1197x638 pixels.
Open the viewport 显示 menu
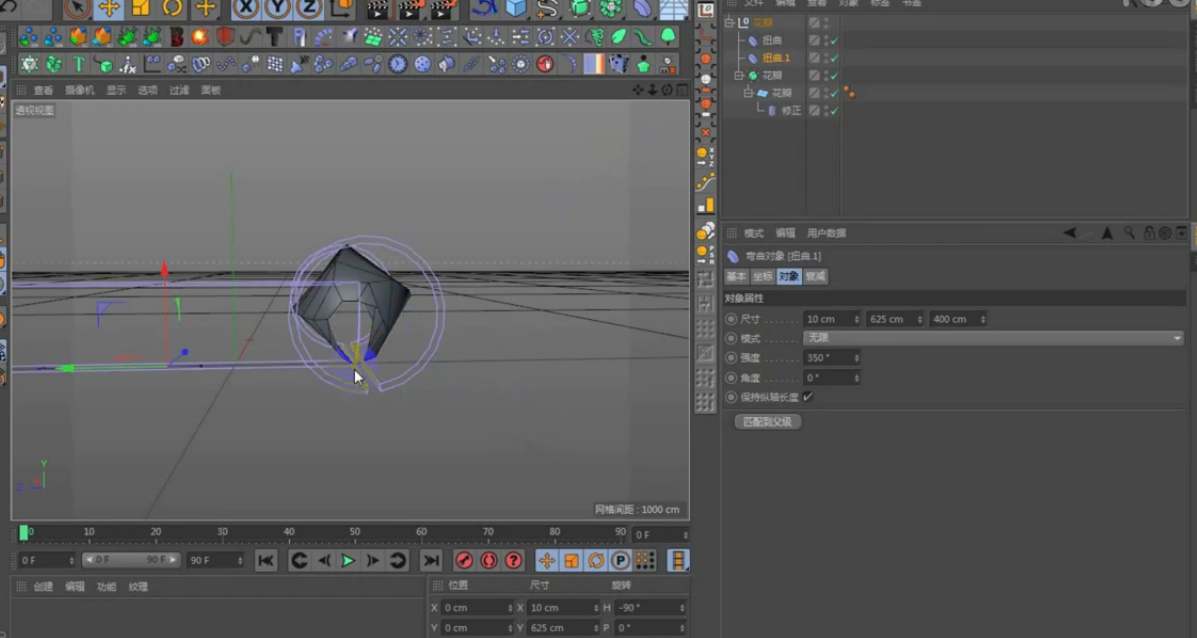pos(116,90)
